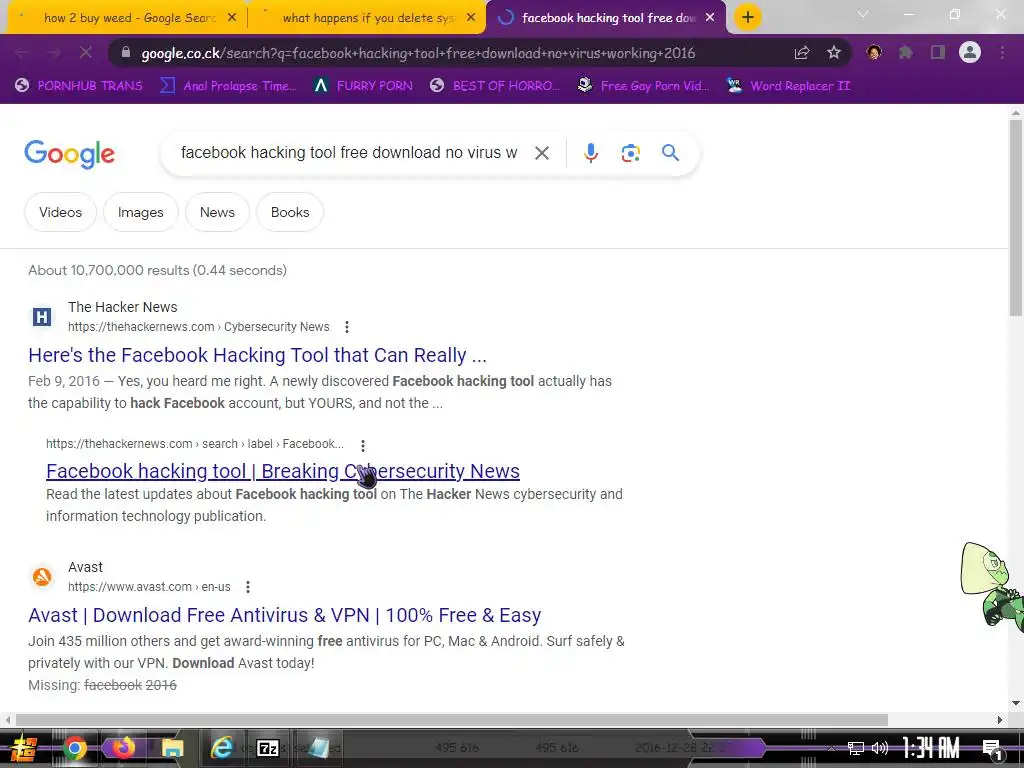The image size is (1024, 768).
Task: Stop loading page with the X button
Action: 86,52
